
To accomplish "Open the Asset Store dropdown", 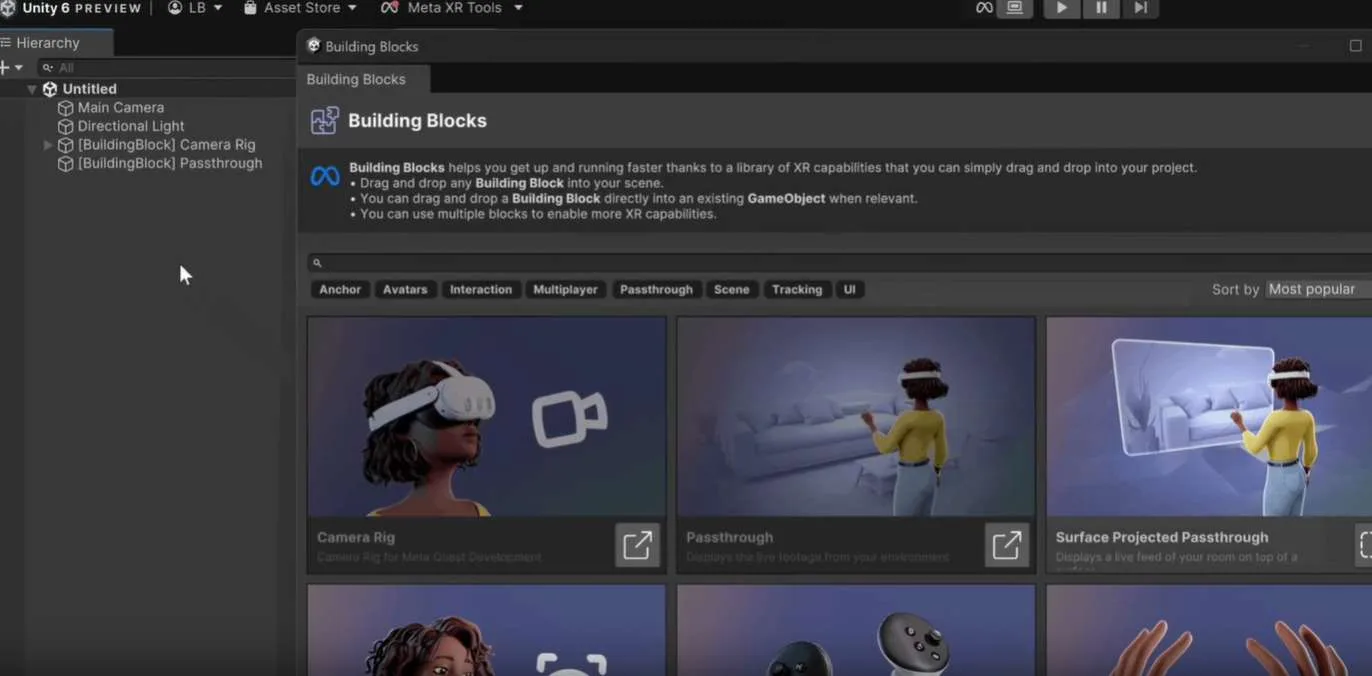I will [300, 8].
